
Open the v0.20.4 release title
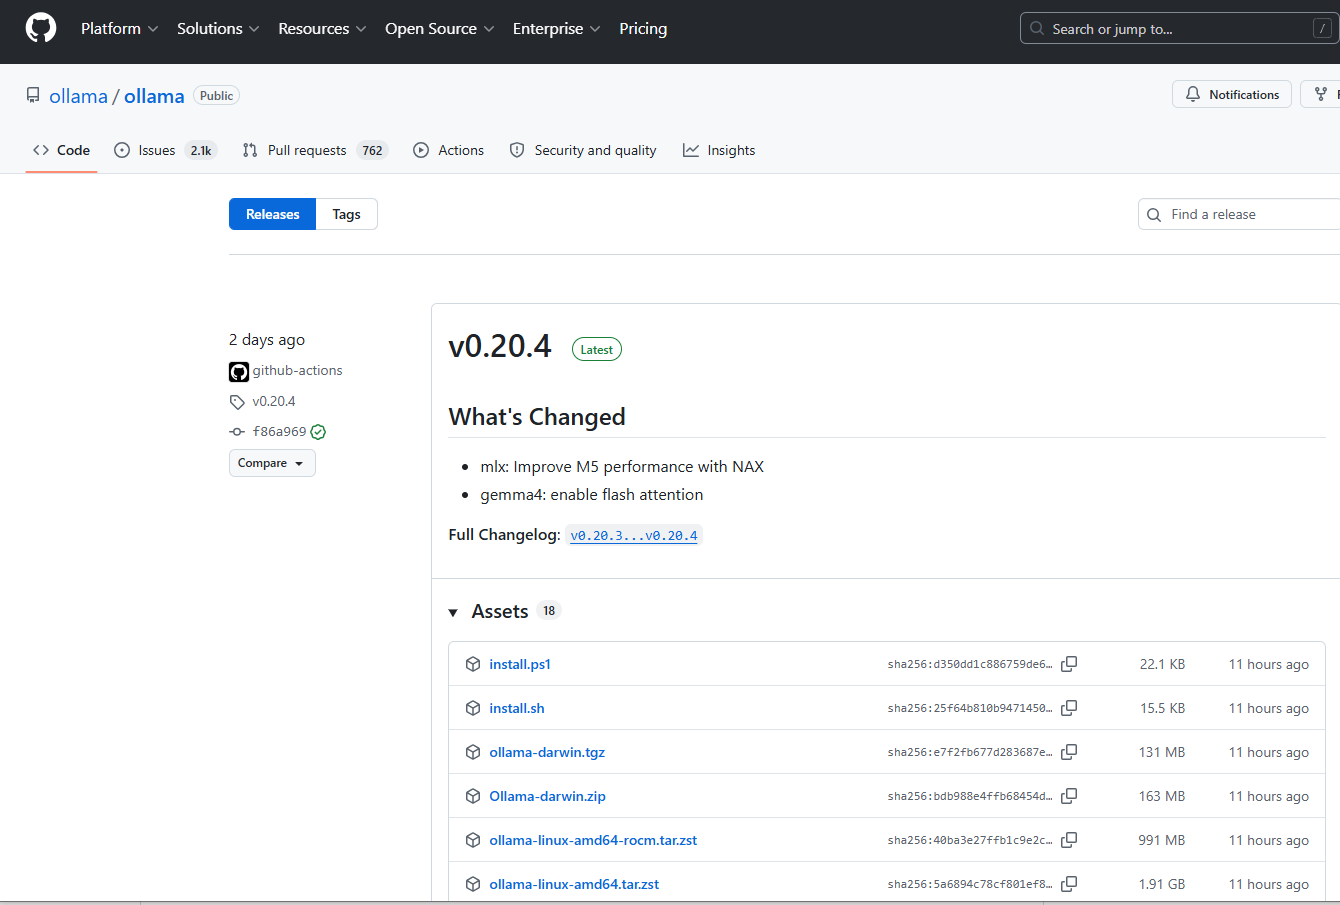point(500,346)
